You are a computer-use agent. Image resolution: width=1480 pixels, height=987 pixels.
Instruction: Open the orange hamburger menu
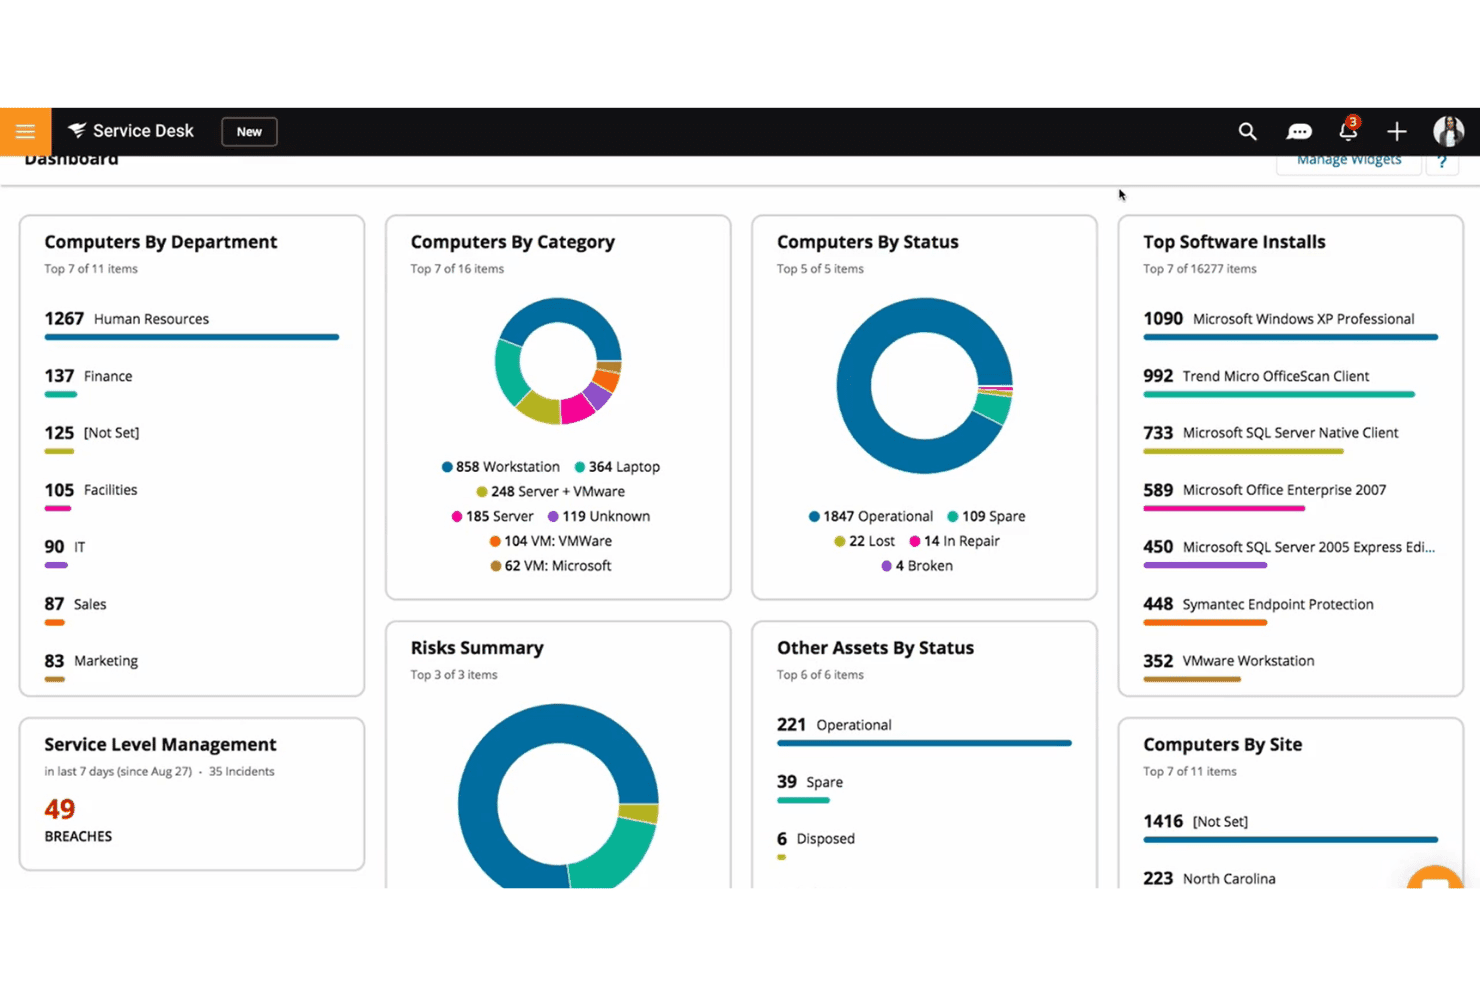(x=25, y=131)
